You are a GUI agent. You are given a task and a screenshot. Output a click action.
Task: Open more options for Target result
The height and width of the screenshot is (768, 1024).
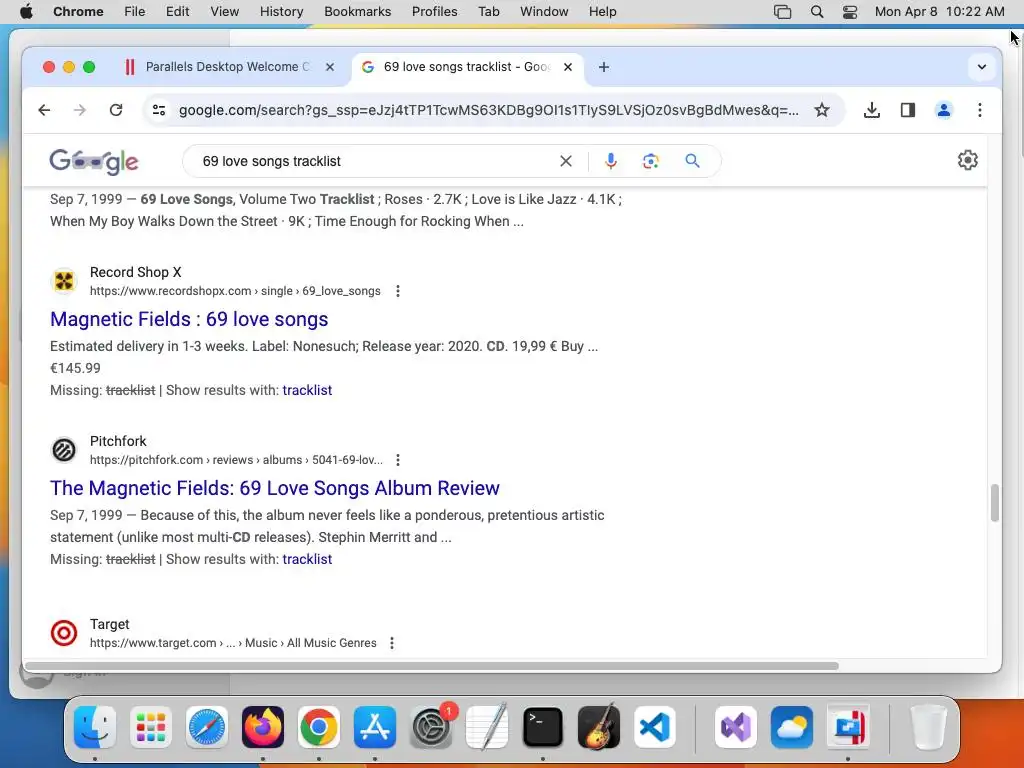click(x=392, y=643)
